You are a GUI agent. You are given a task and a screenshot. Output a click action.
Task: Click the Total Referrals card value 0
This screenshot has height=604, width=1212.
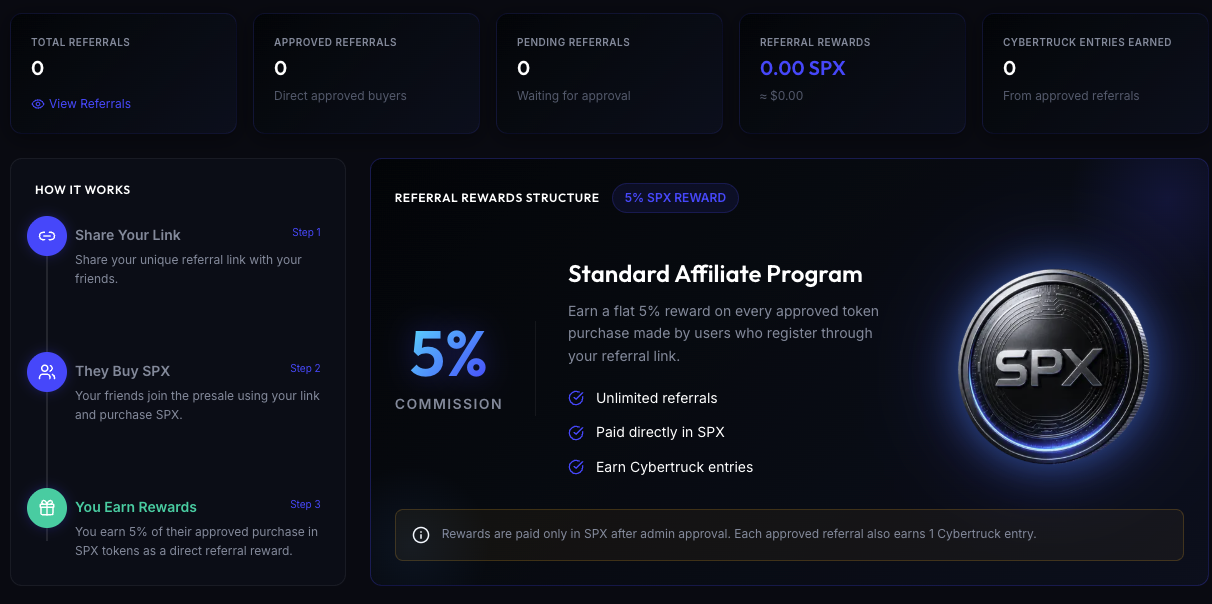pos(37,68)
